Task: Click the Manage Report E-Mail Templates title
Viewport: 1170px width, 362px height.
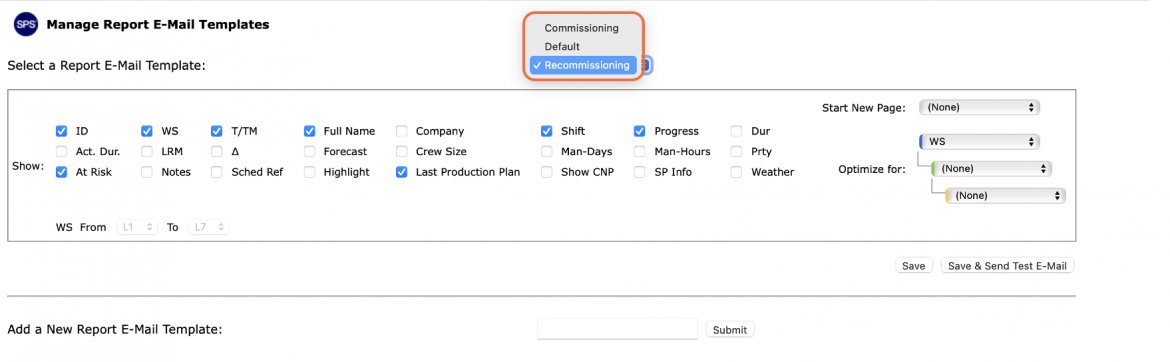Action: [x=157, y=25]
